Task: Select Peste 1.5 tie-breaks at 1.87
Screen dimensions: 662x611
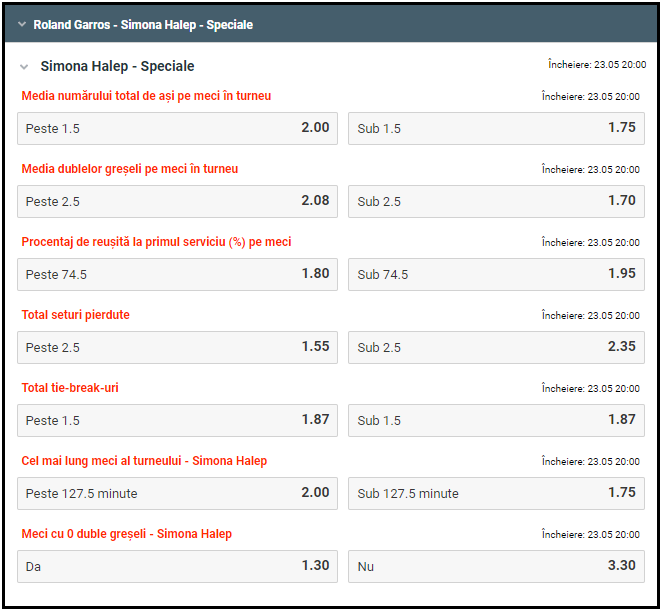Action: point(177,420)
